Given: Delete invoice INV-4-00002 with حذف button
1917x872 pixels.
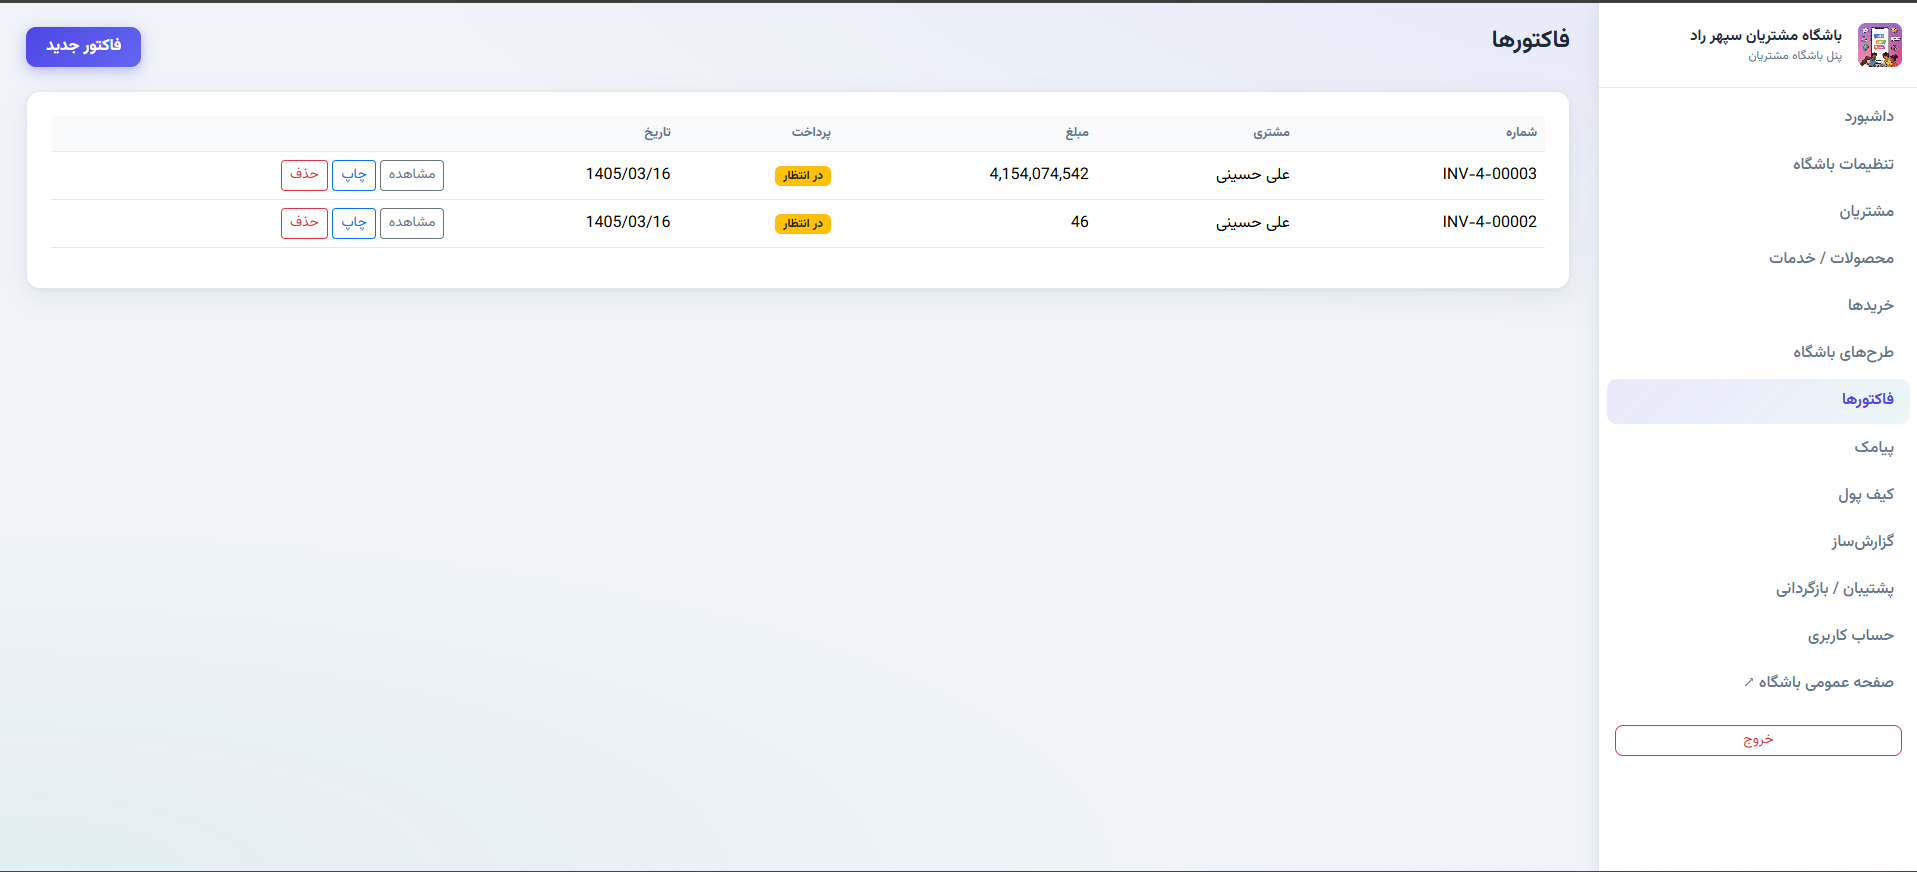Looking at the screenshot, I should pyautogui.click(x=304, y=223).
